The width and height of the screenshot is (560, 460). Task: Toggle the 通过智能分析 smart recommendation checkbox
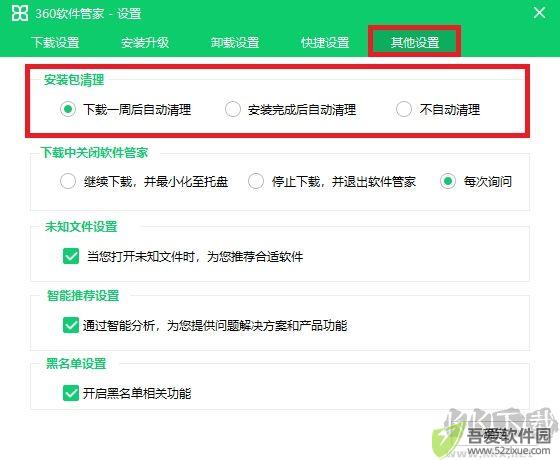[x=71, y=325]
